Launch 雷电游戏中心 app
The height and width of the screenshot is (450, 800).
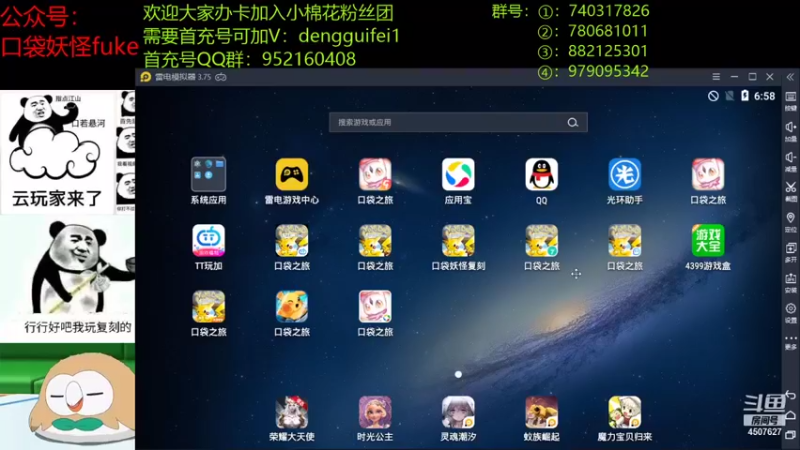coord(291,174)
